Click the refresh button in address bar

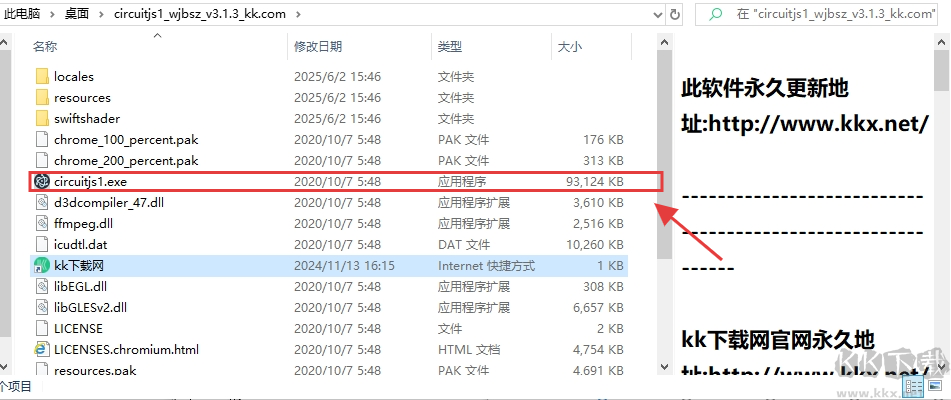point(674,14)
